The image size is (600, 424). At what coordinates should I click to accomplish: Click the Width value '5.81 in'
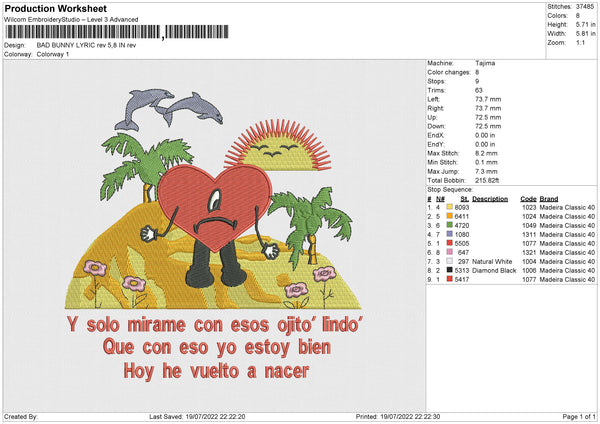(585, 34)
